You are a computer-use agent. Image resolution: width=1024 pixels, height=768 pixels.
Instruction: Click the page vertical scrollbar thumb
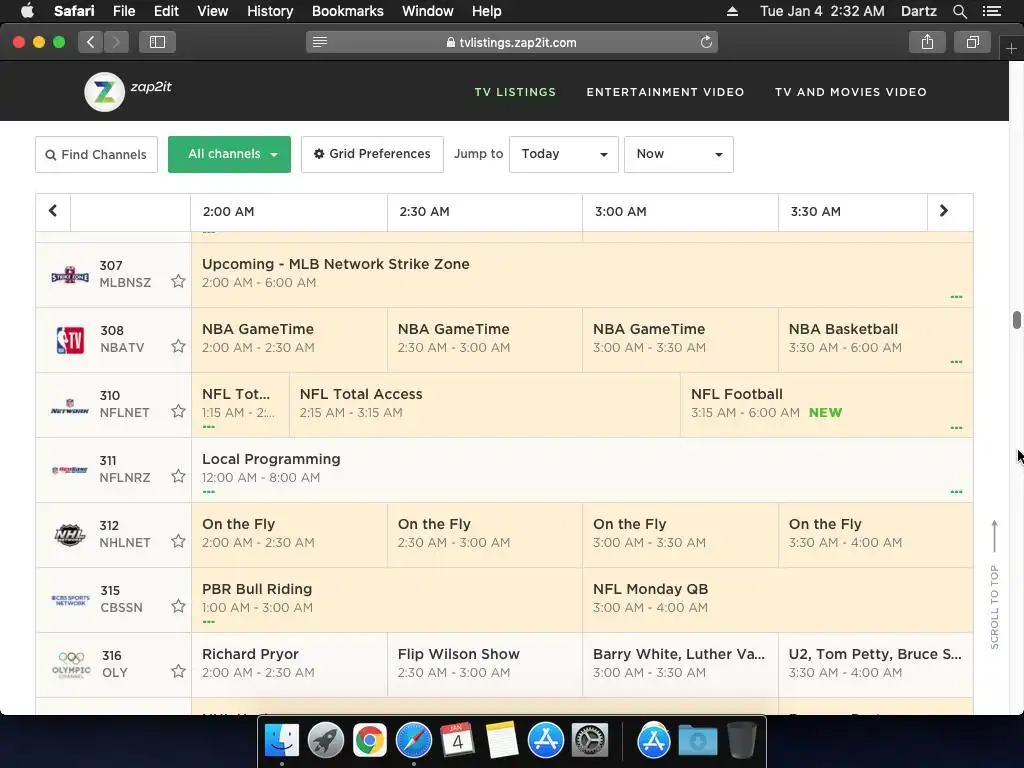(x=1017, y=320)
